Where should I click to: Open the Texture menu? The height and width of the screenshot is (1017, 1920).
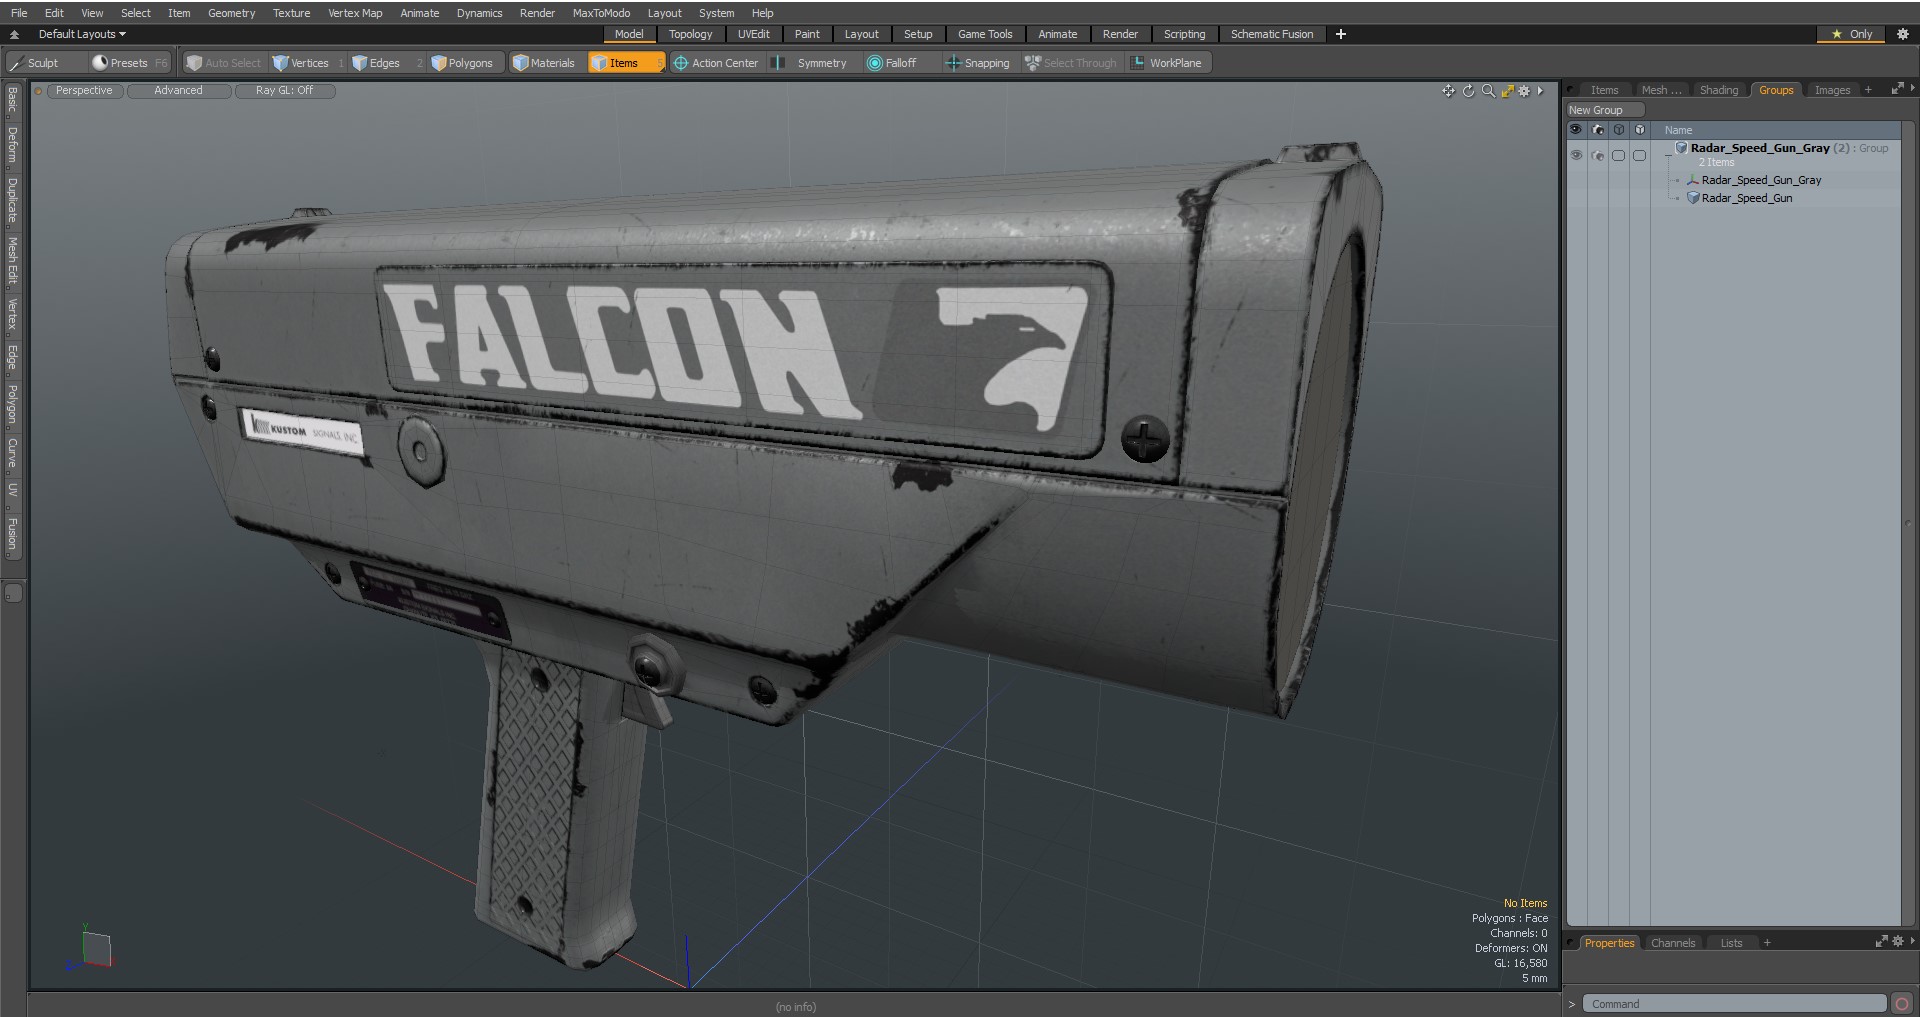[291, 13]
